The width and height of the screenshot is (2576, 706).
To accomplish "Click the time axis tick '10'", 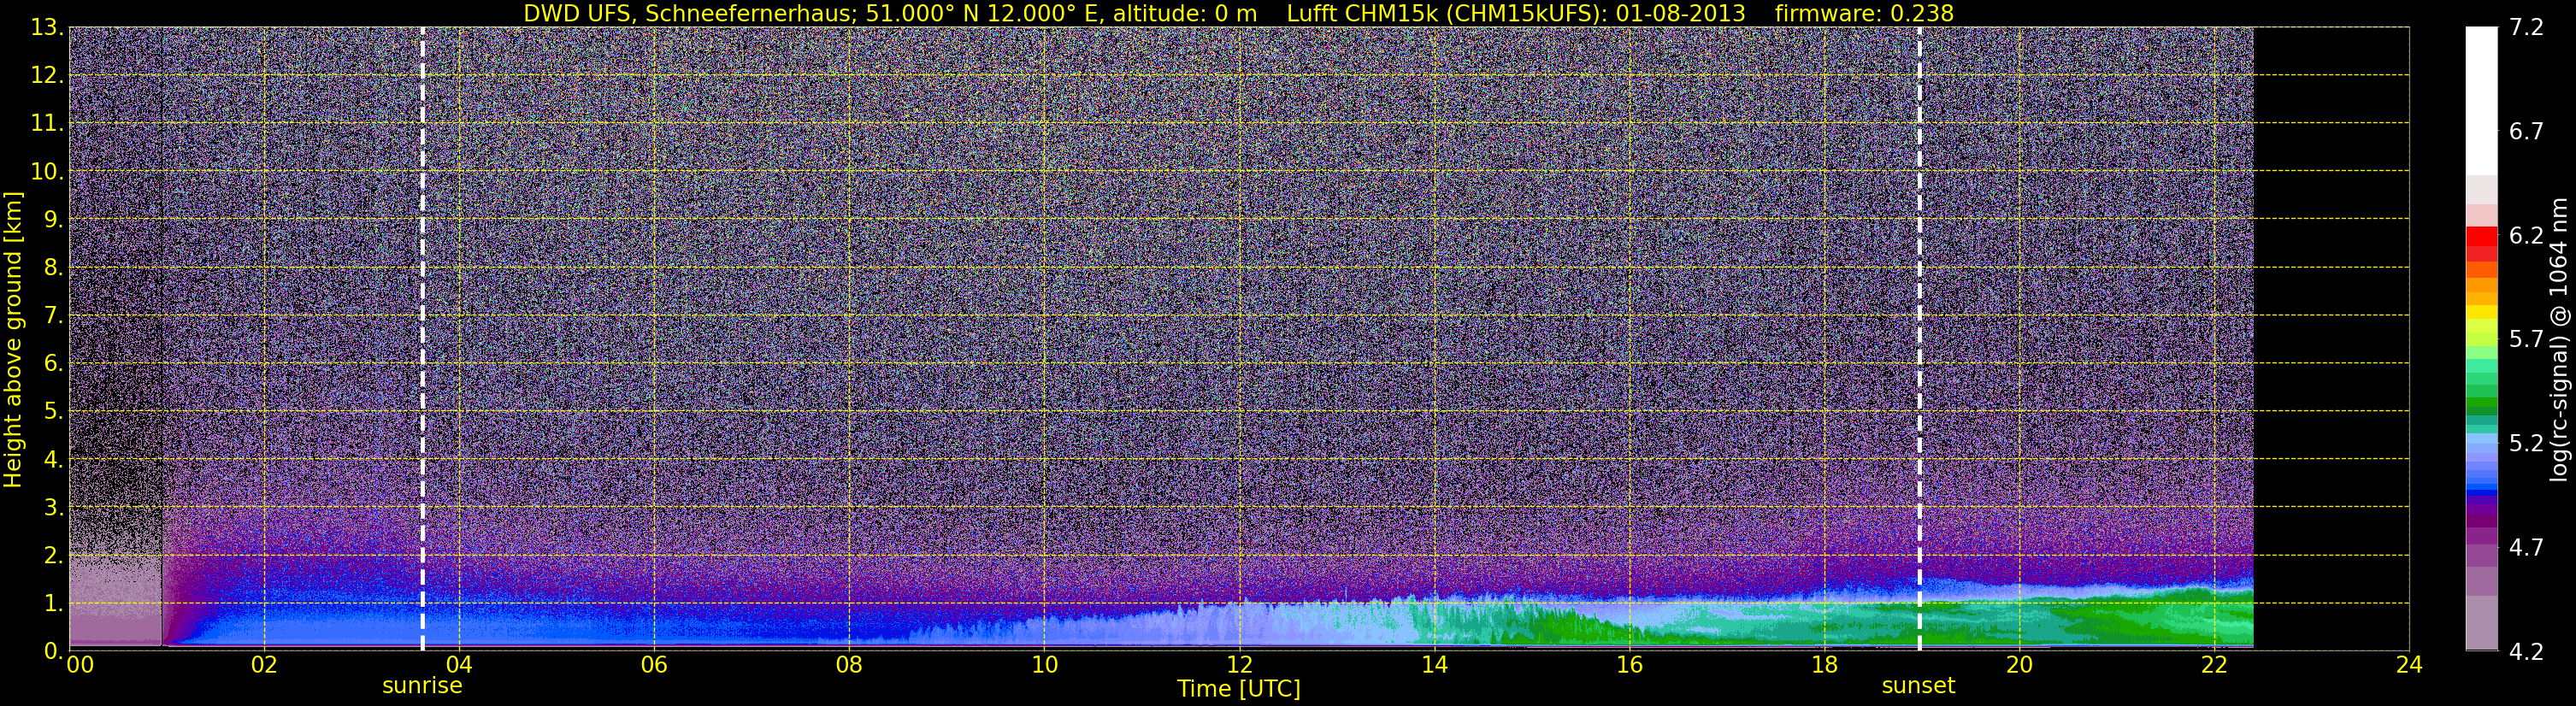I will click(x=1044, y=665).
